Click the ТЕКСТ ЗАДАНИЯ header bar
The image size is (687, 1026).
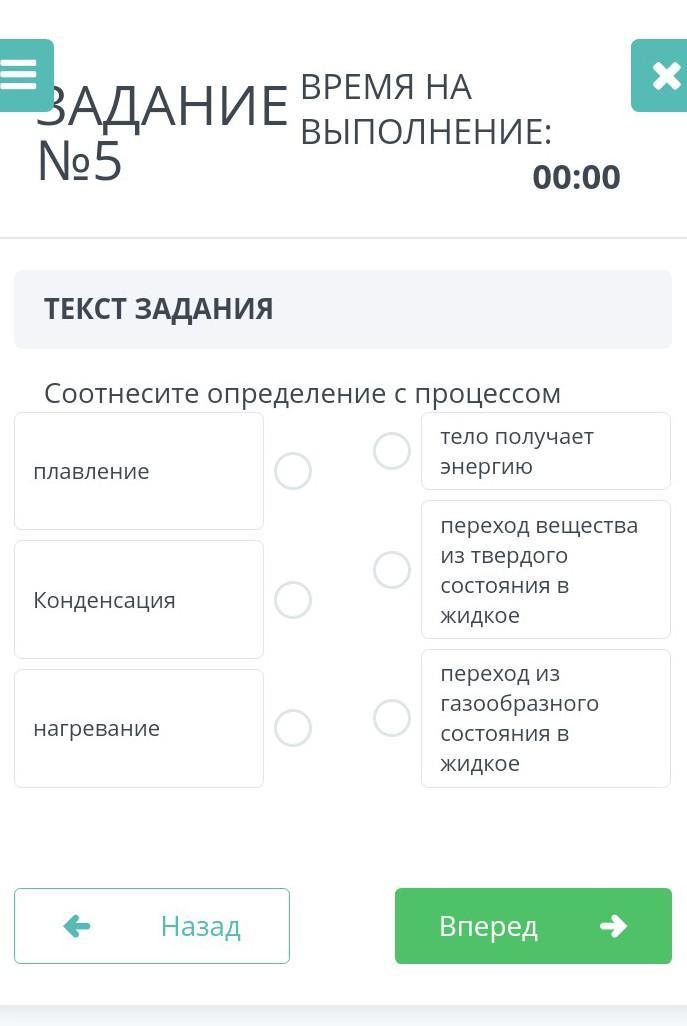pyautogui.click(x=343, y=309)
